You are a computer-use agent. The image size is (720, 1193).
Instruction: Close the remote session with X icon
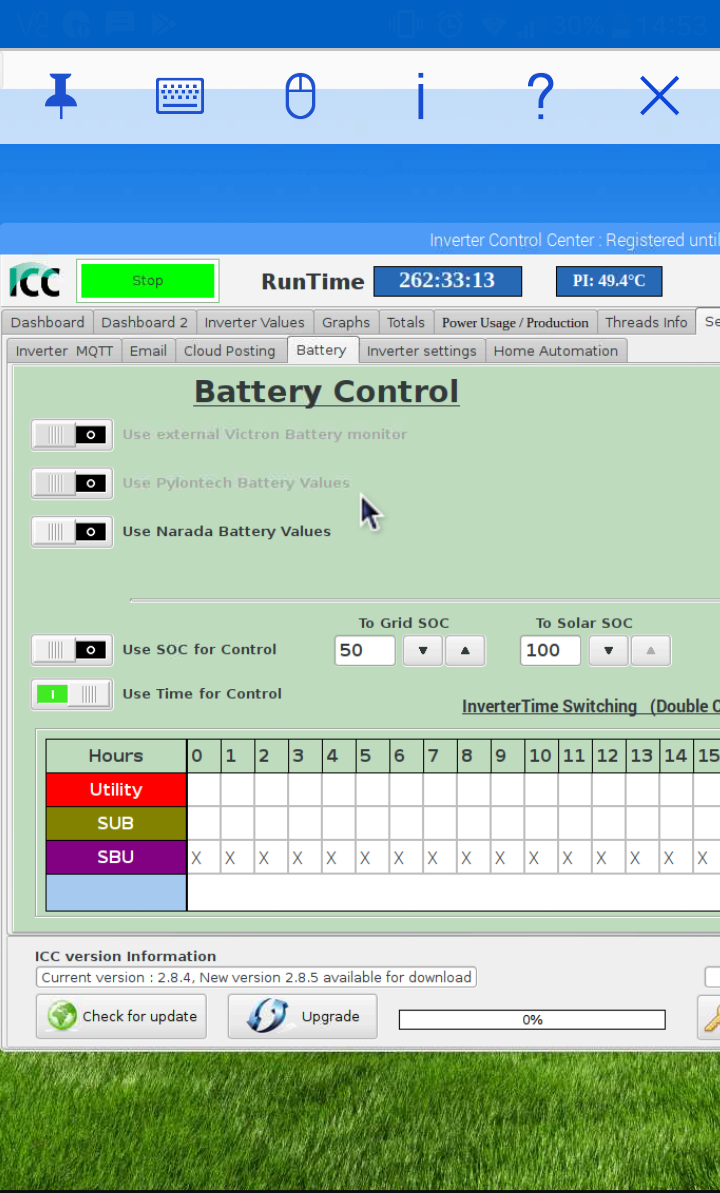[659, 97]
